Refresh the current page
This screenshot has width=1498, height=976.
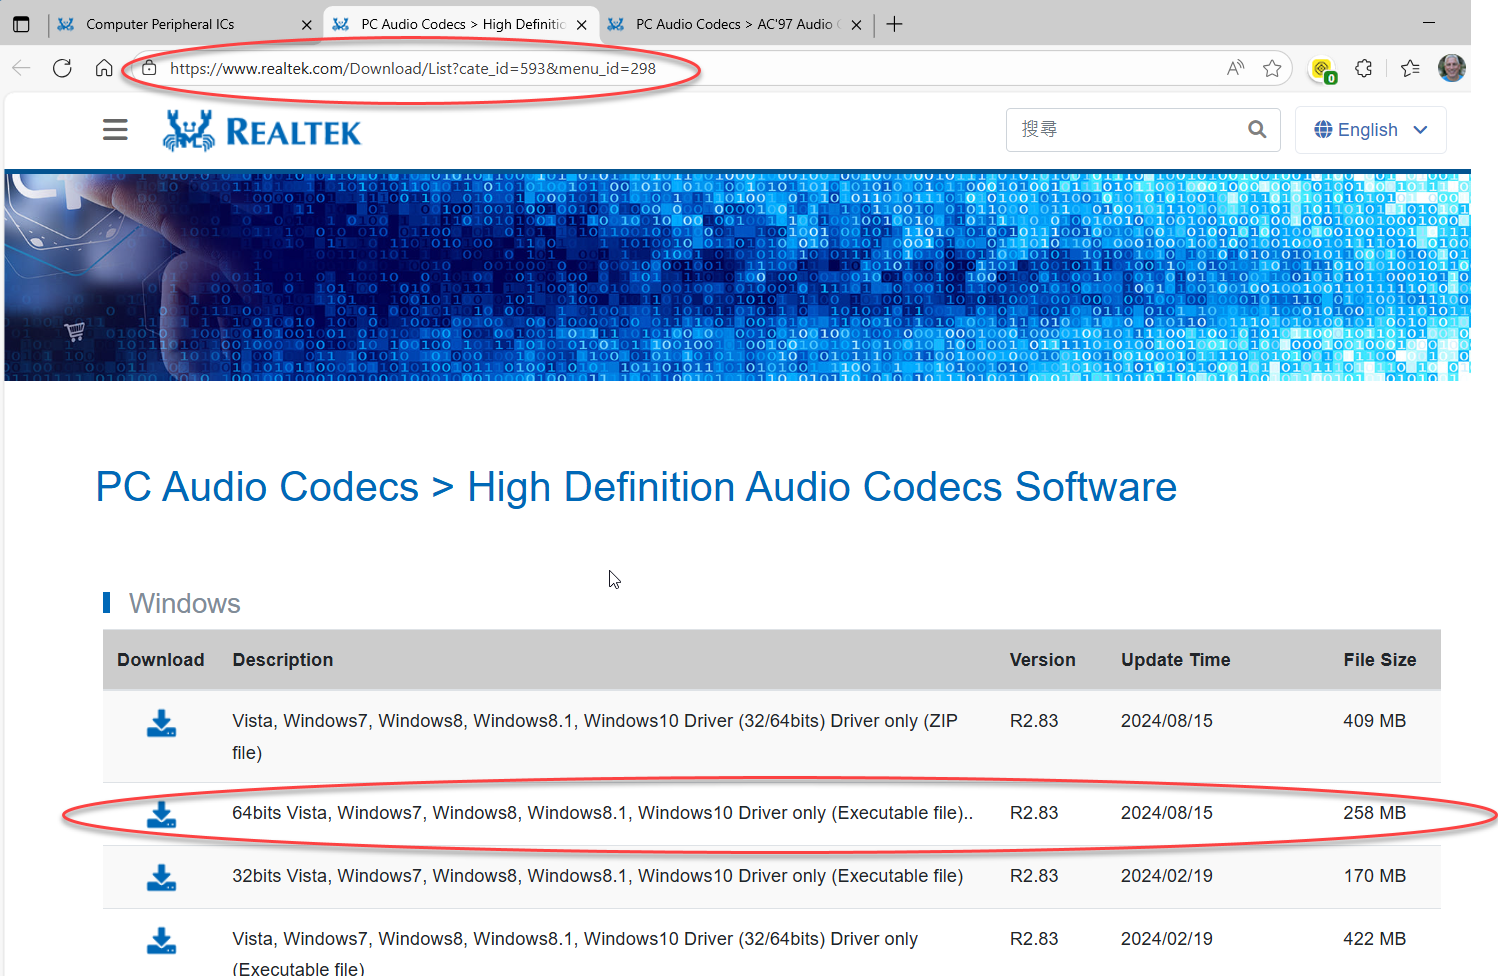pyautogui.click(x=62, y=68)
